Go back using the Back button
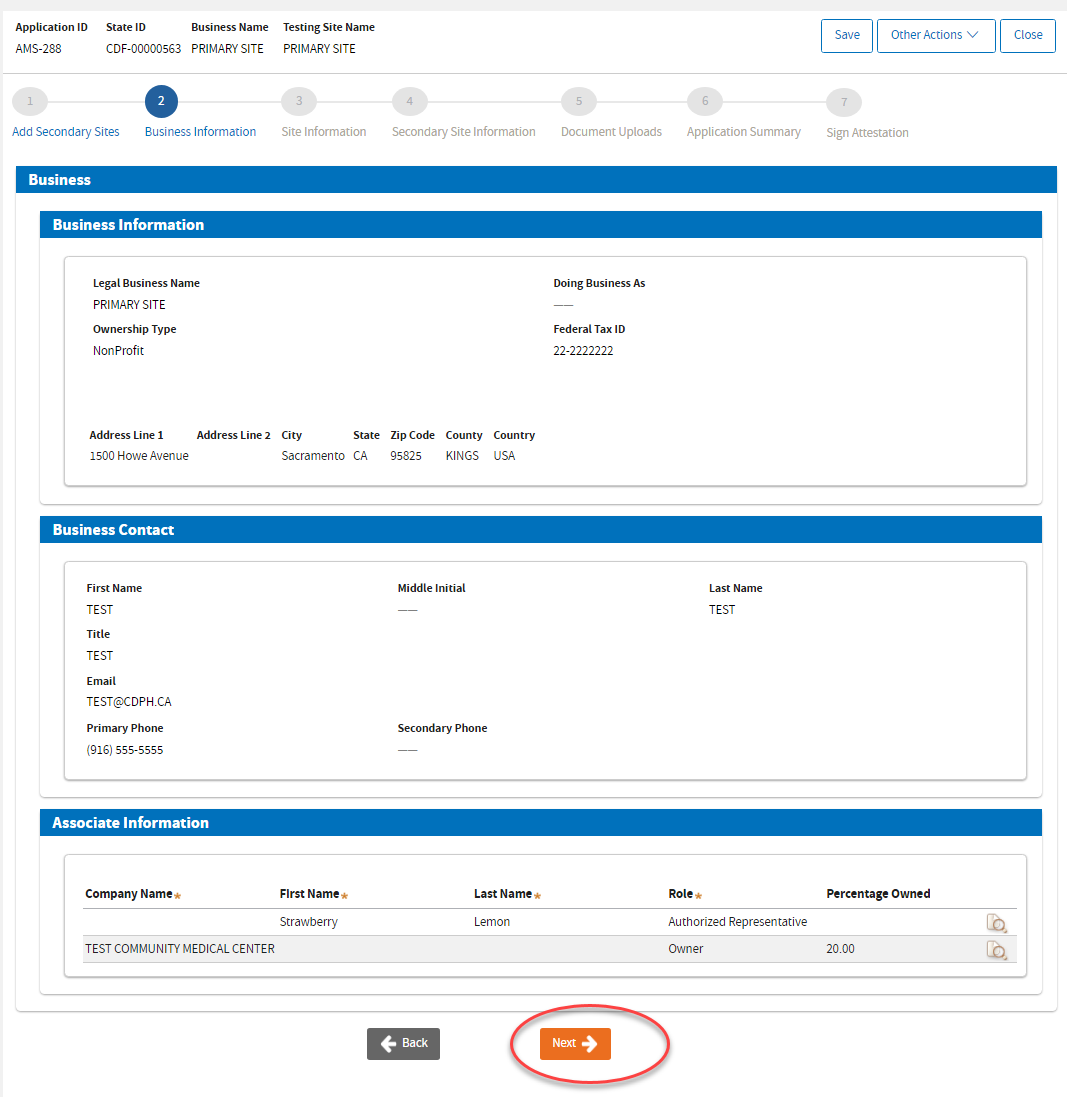This screenshot has width=1067, height=1097. click(x=403, y=1043)
